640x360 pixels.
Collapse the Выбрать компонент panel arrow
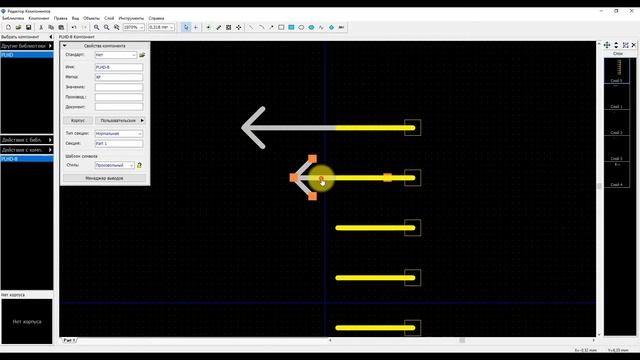click(51, 37)
